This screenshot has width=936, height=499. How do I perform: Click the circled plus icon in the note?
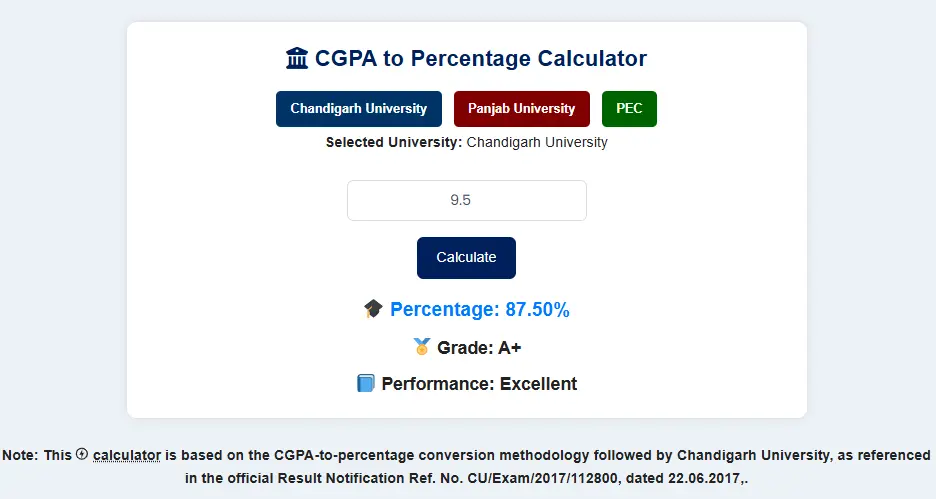coord(82,454)
